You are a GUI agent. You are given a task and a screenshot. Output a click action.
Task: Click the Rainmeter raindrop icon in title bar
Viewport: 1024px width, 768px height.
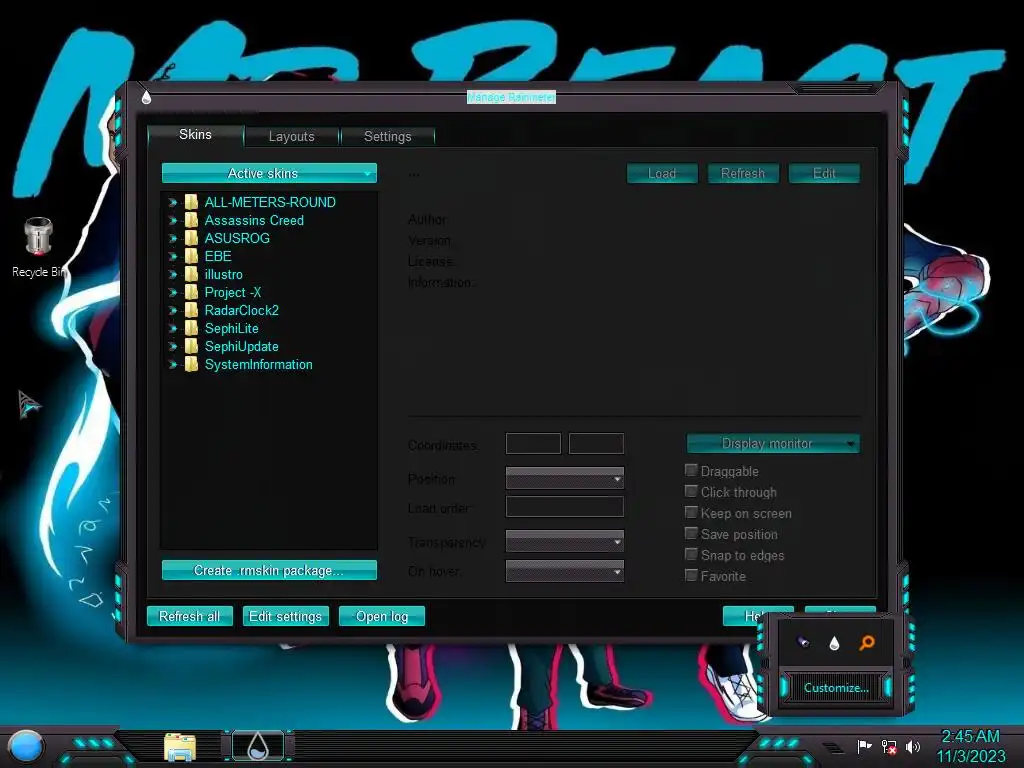[146, 97]
